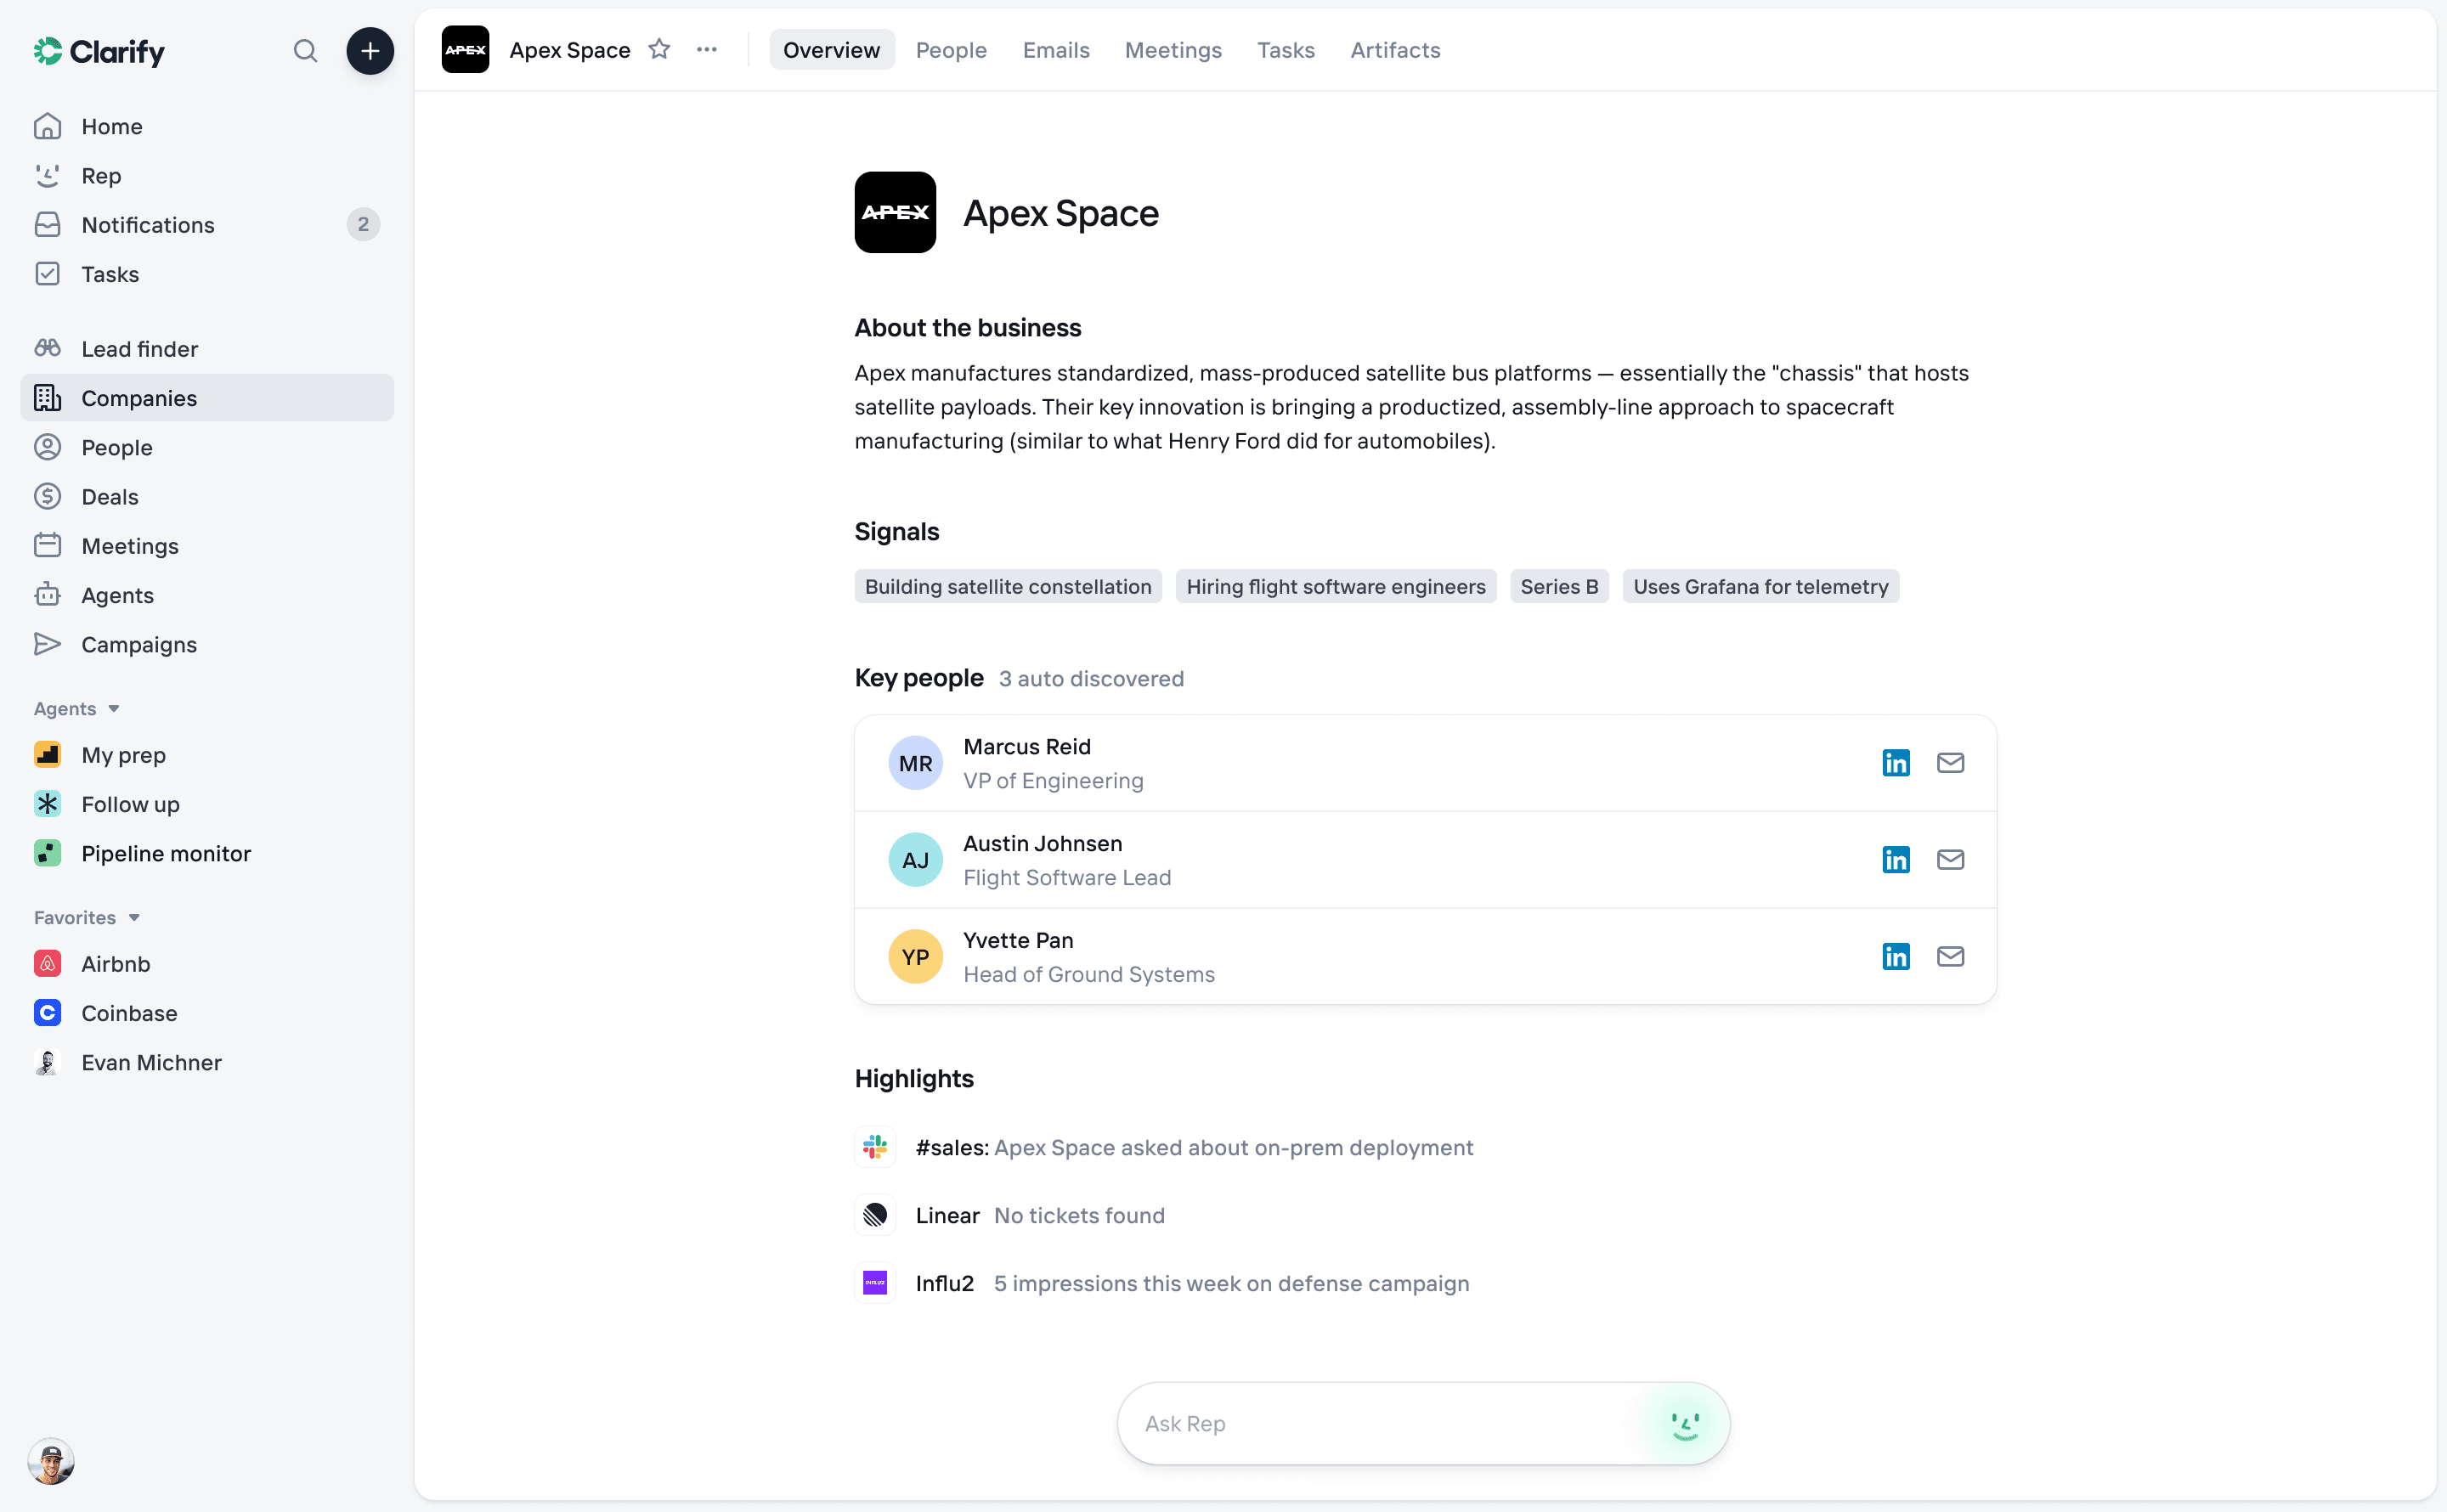Open the Linear highlight row
Viewport: 2447px width, 1512px height.
[1010, 1215]
